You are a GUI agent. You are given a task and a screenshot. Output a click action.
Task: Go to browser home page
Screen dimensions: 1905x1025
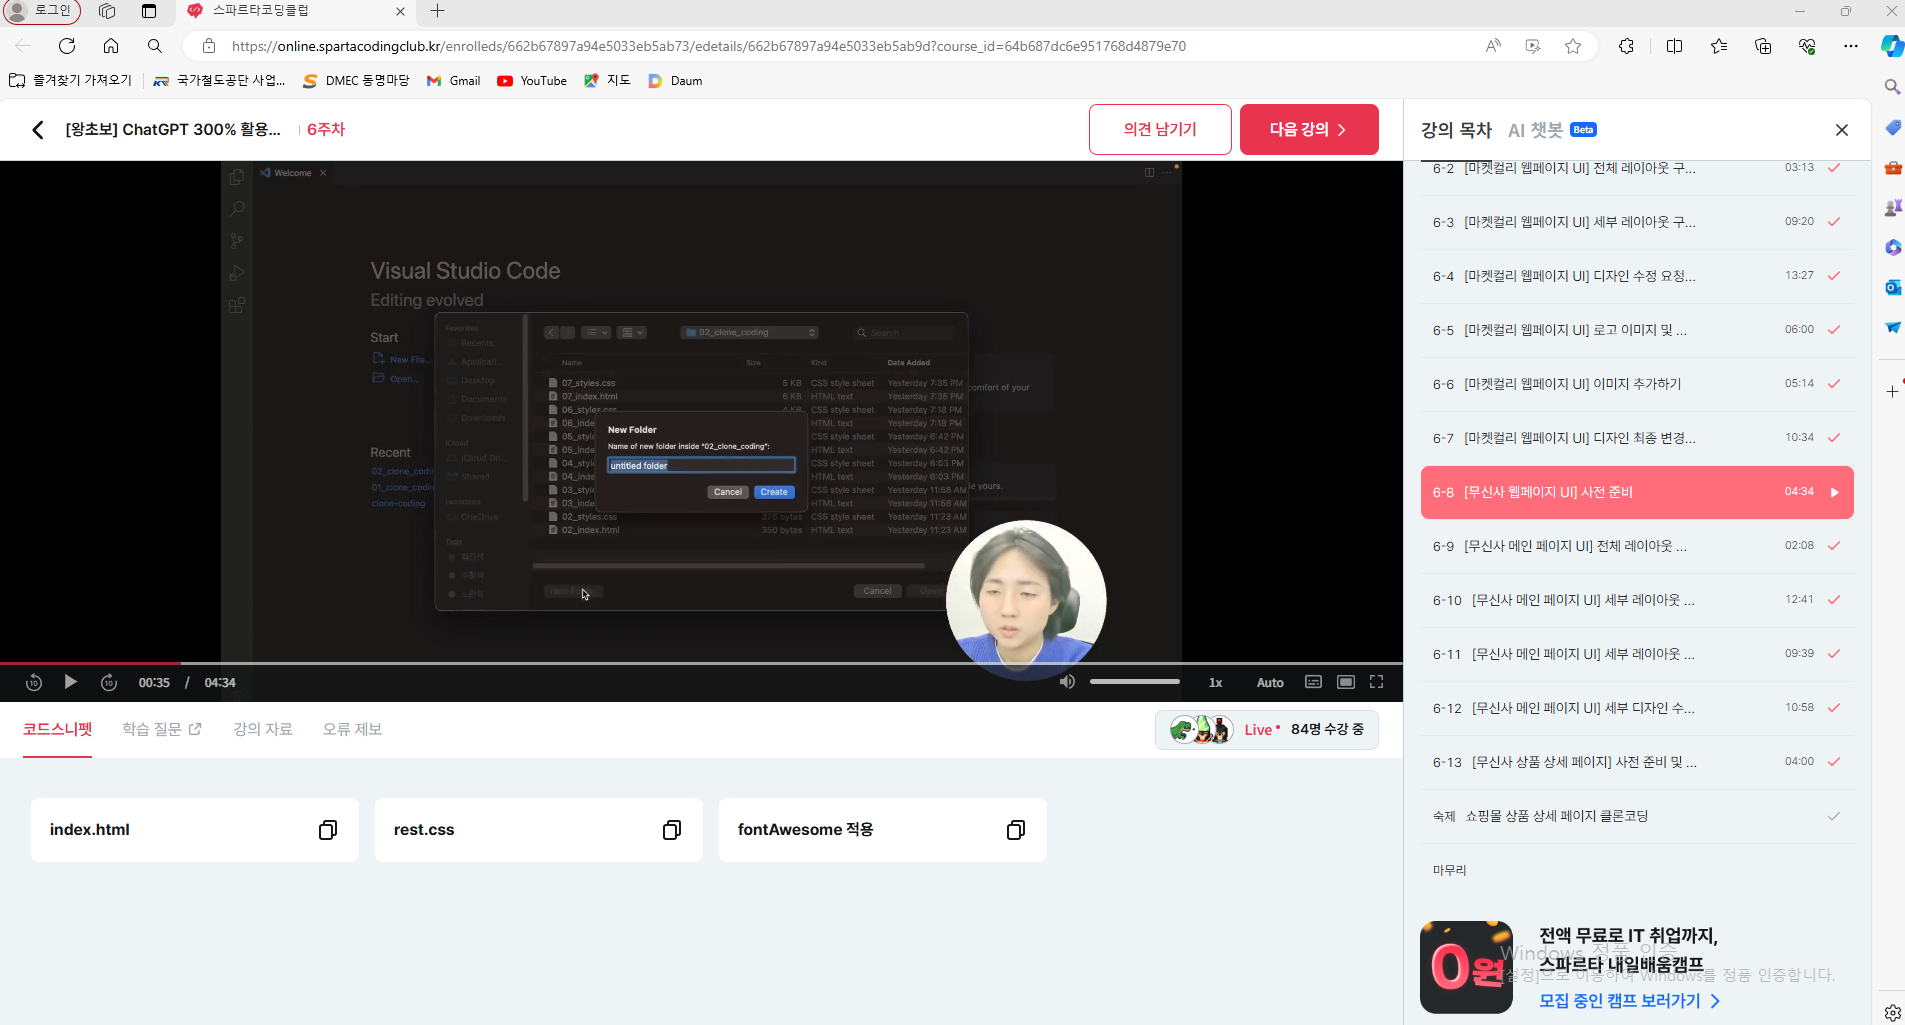pos(111,46)
